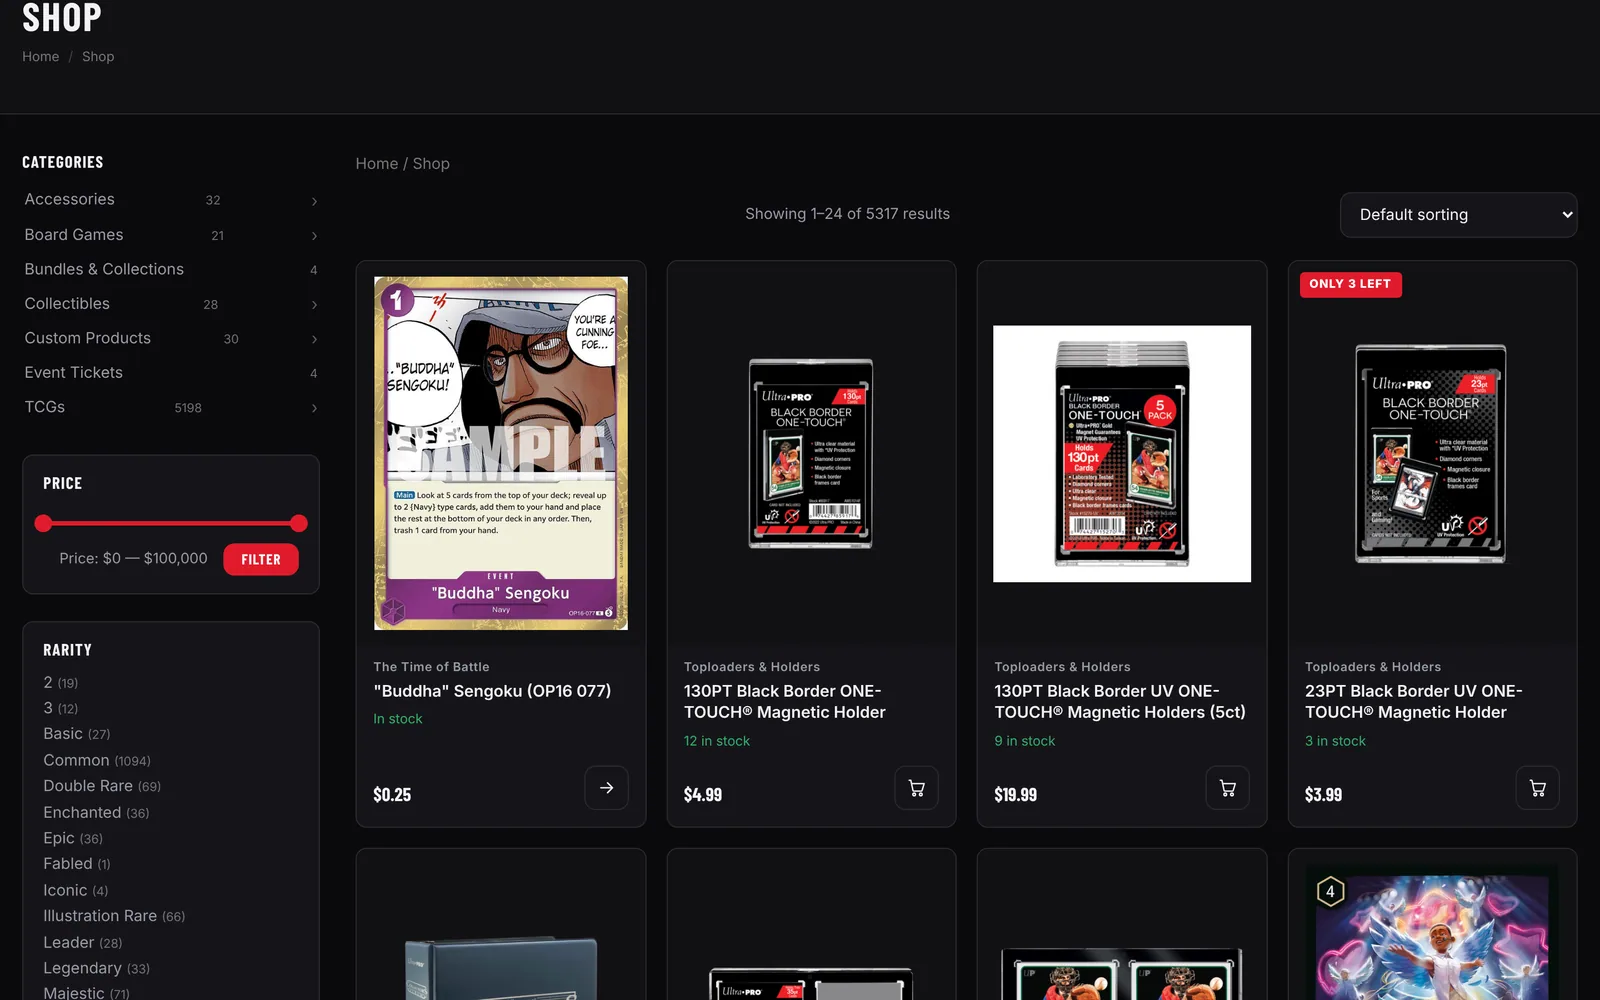This screenshot has height=1000, width=1600.
Task: Add 130PT Black Border ONE-TOUCH holder to cart
Action: pos(916,788)
